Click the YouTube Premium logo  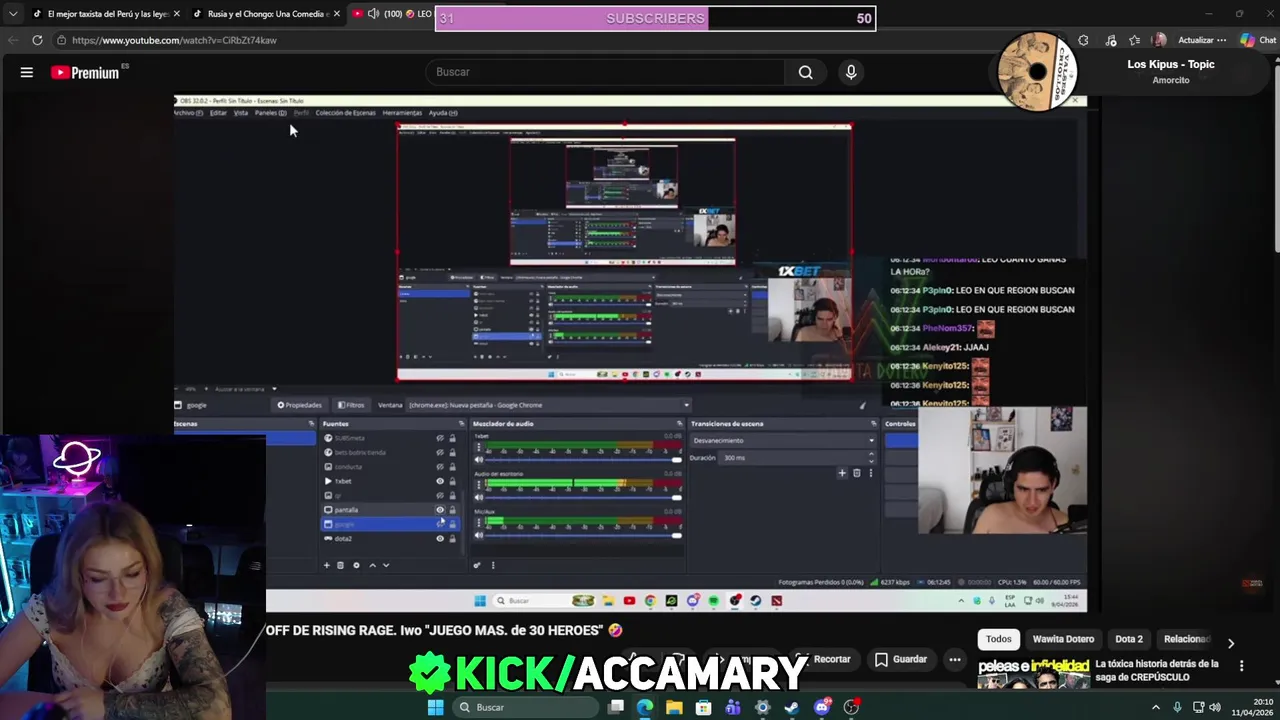click(85, 72)
